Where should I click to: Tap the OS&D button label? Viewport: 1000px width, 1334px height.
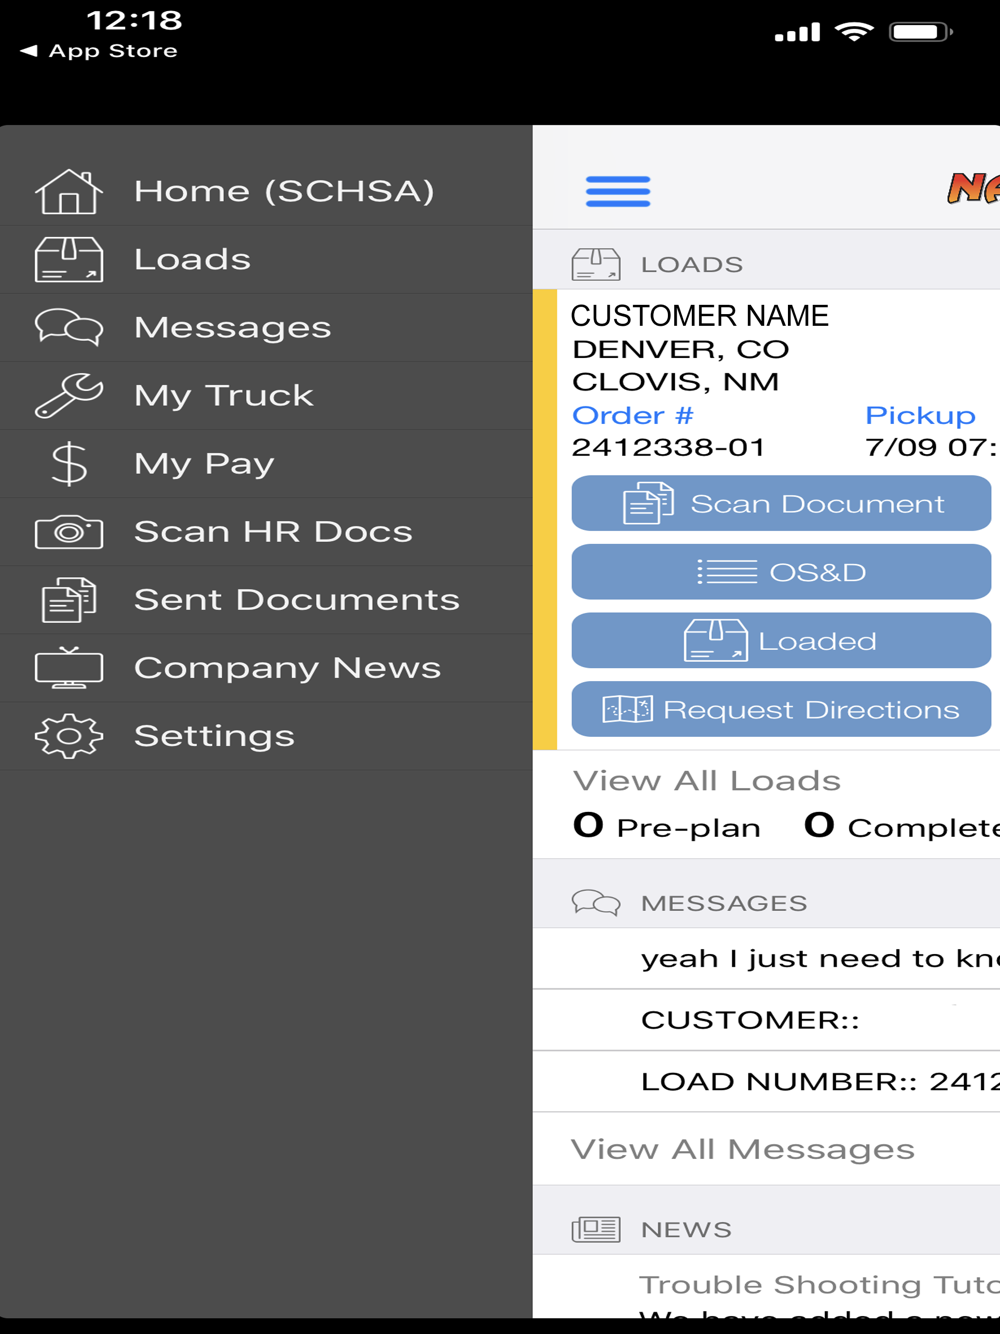coord(817,572)
